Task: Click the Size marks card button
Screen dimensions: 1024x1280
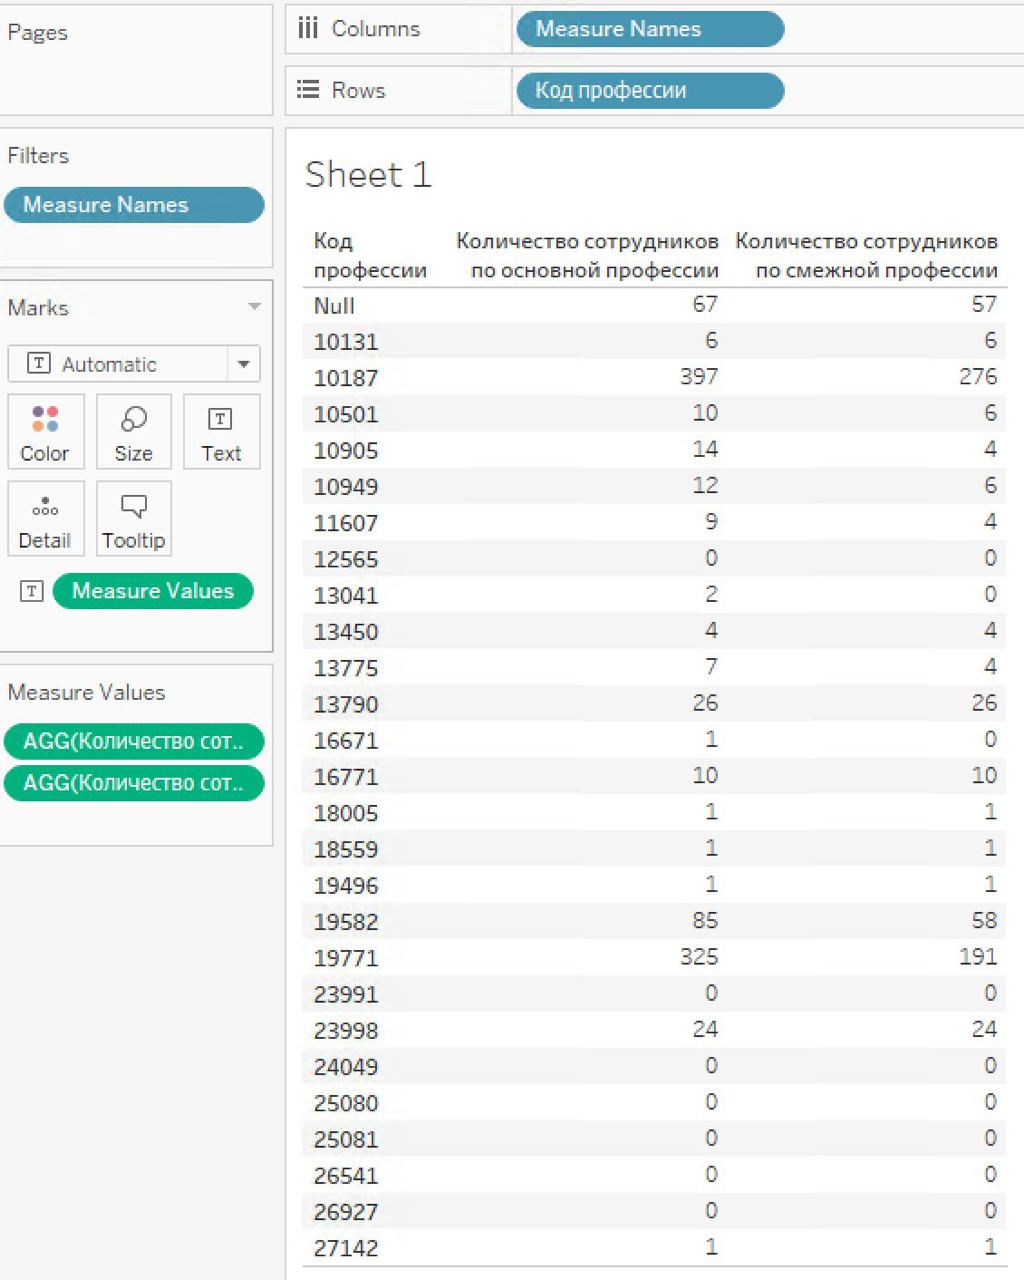Action: point(133,432)
